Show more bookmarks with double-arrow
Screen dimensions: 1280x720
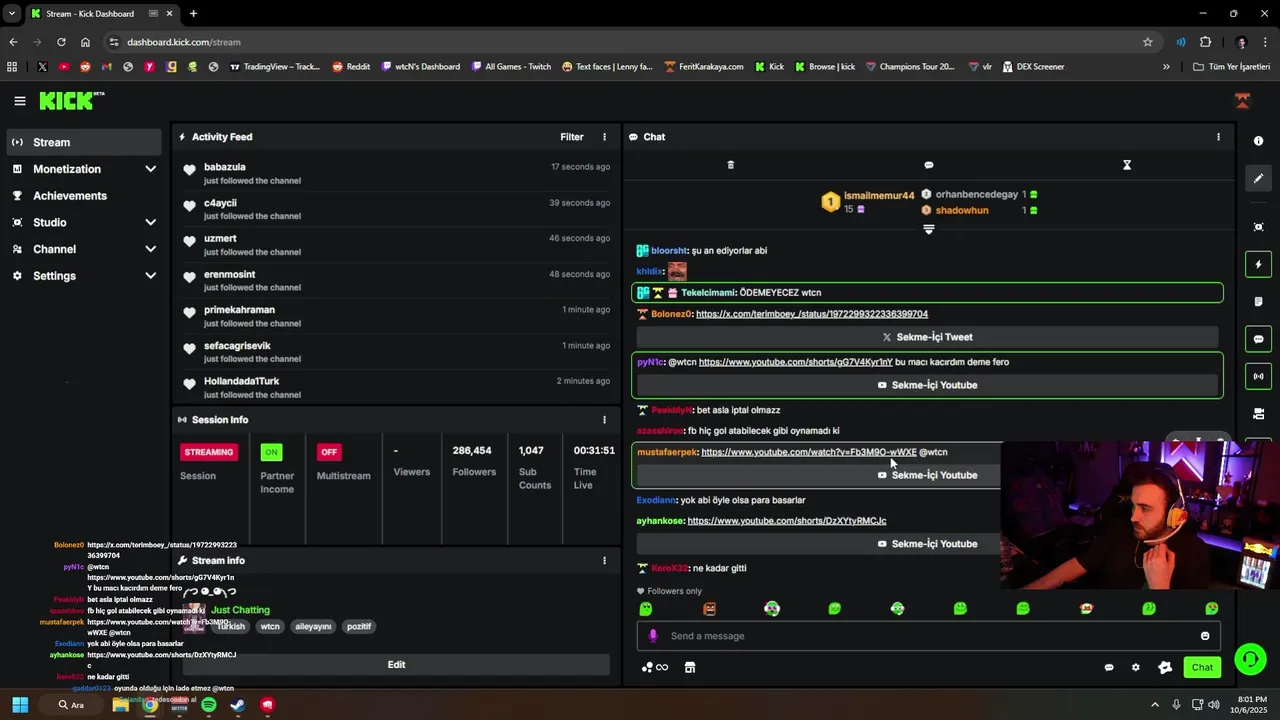(1166, 67)
